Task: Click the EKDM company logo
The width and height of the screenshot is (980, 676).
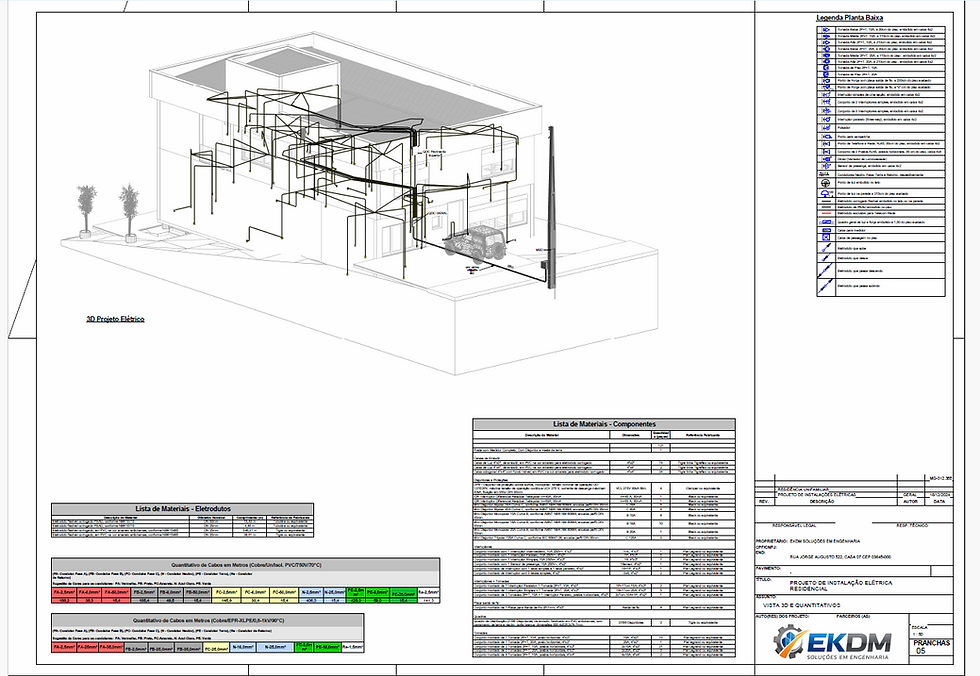Action: [831, 644]
